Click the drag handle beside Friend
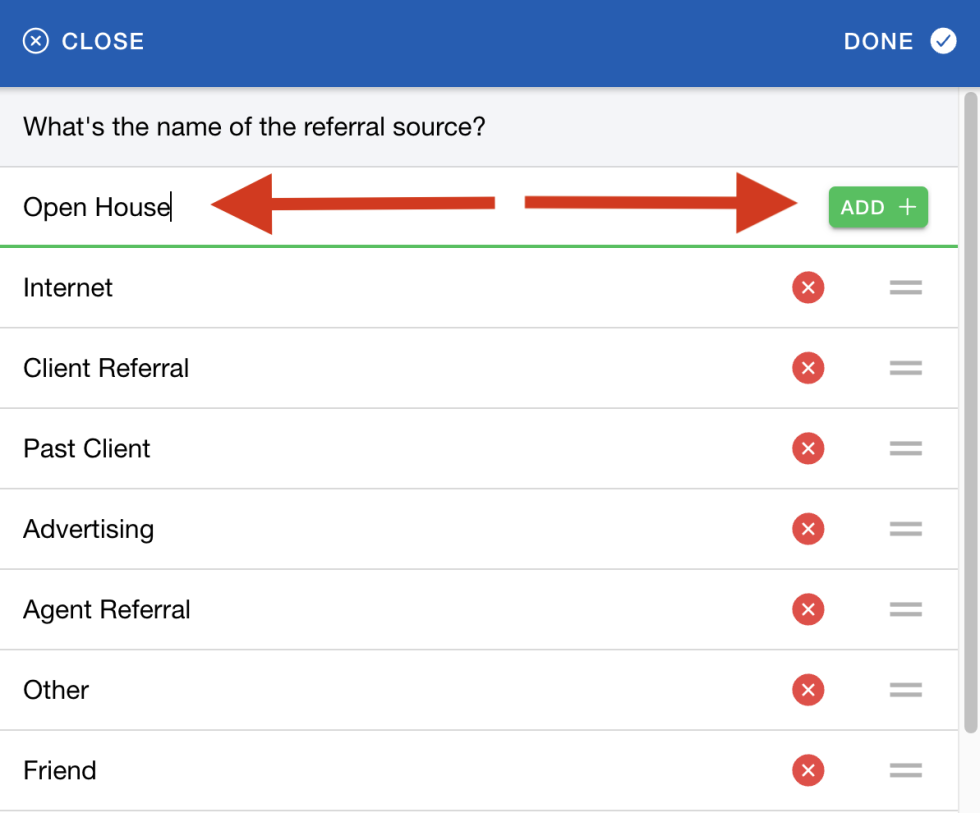The image size is (980, 813). (905, 770)
